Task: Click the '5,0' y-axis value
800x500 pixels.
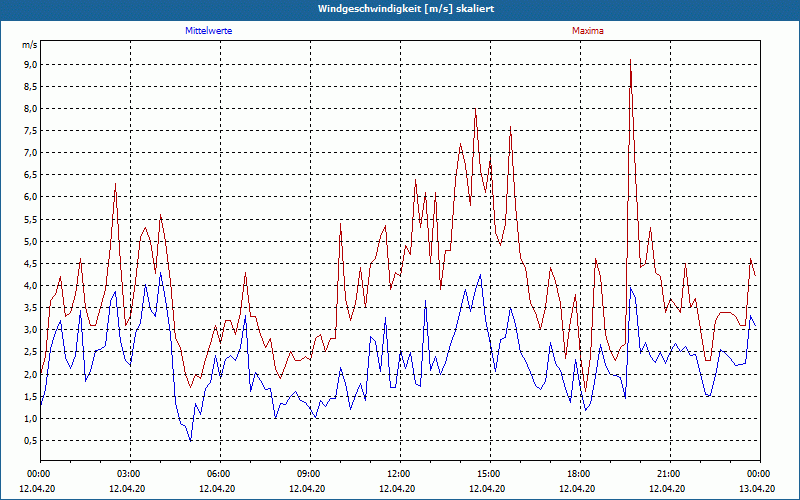Action: tap(30, 241)
